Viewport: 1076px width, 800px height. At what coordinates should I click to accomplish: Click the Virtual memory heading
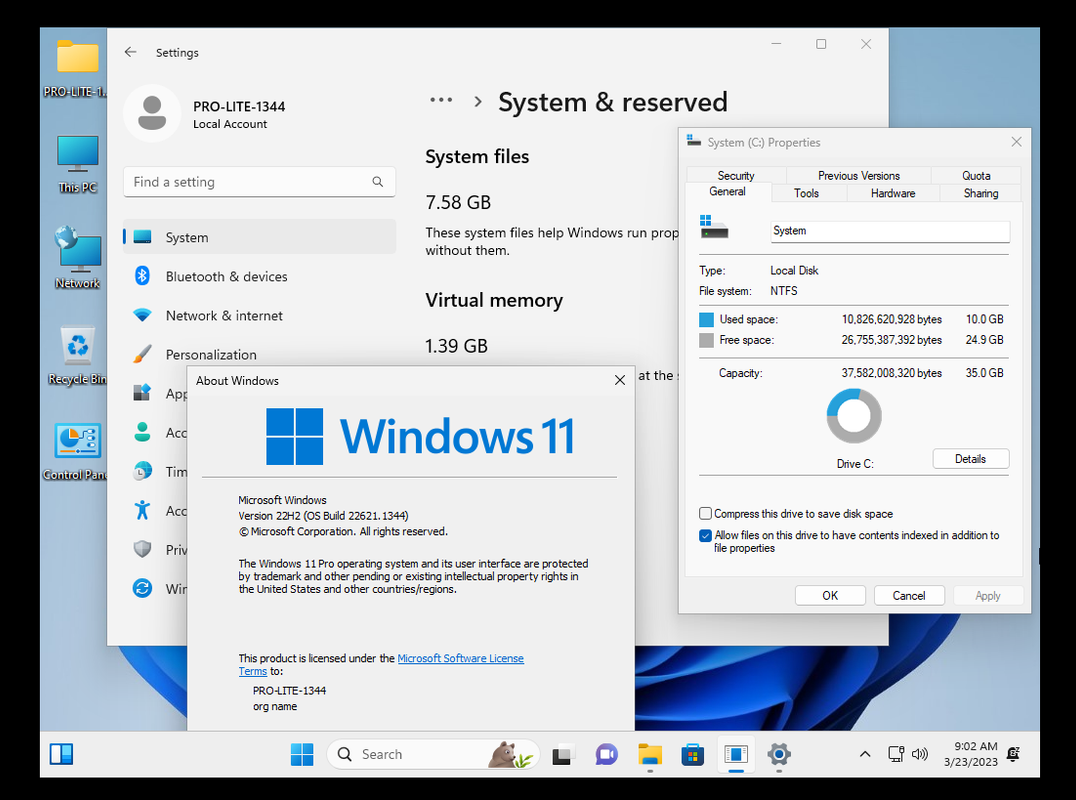[494, 300]
